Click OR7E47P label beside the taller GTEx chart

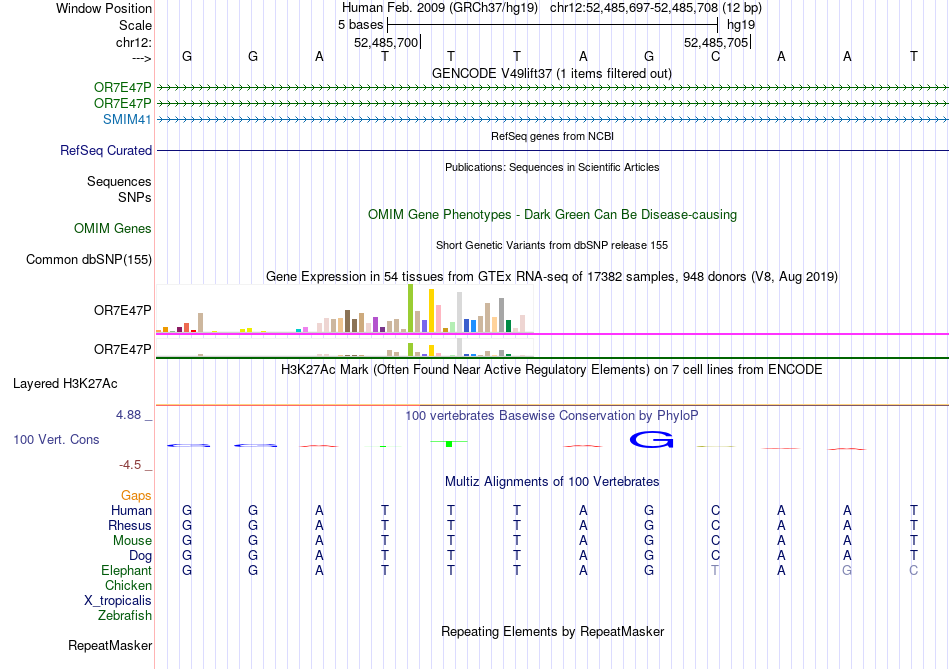click(x=122, y=310)
